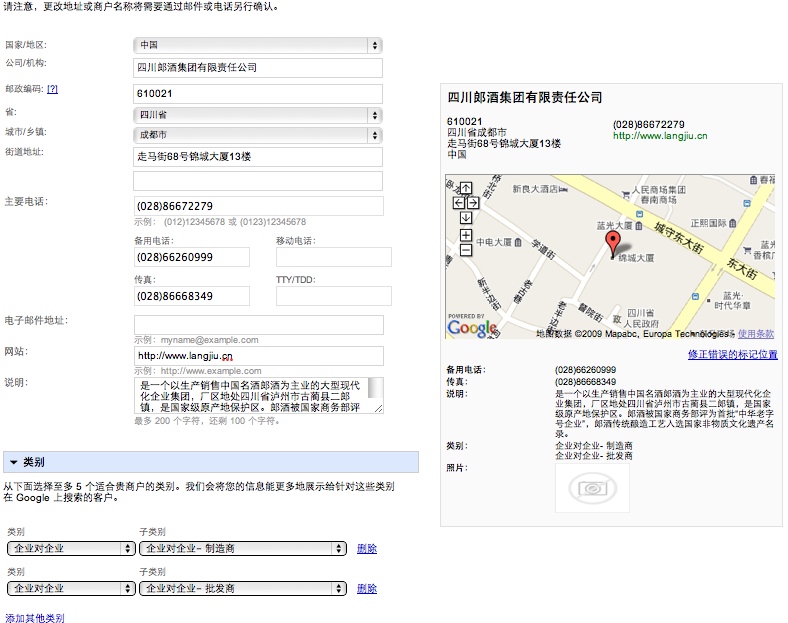Open the 城市 dropdown showing 成都市
The image size is (788, 623).
click(x=257, y=134)
